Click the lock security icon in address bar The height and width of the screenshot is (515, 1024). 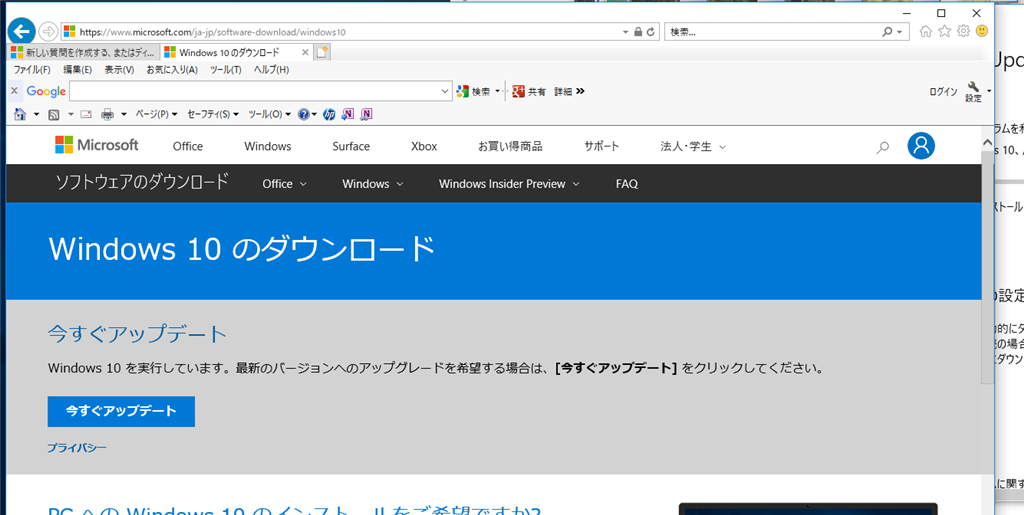point(639,31)
